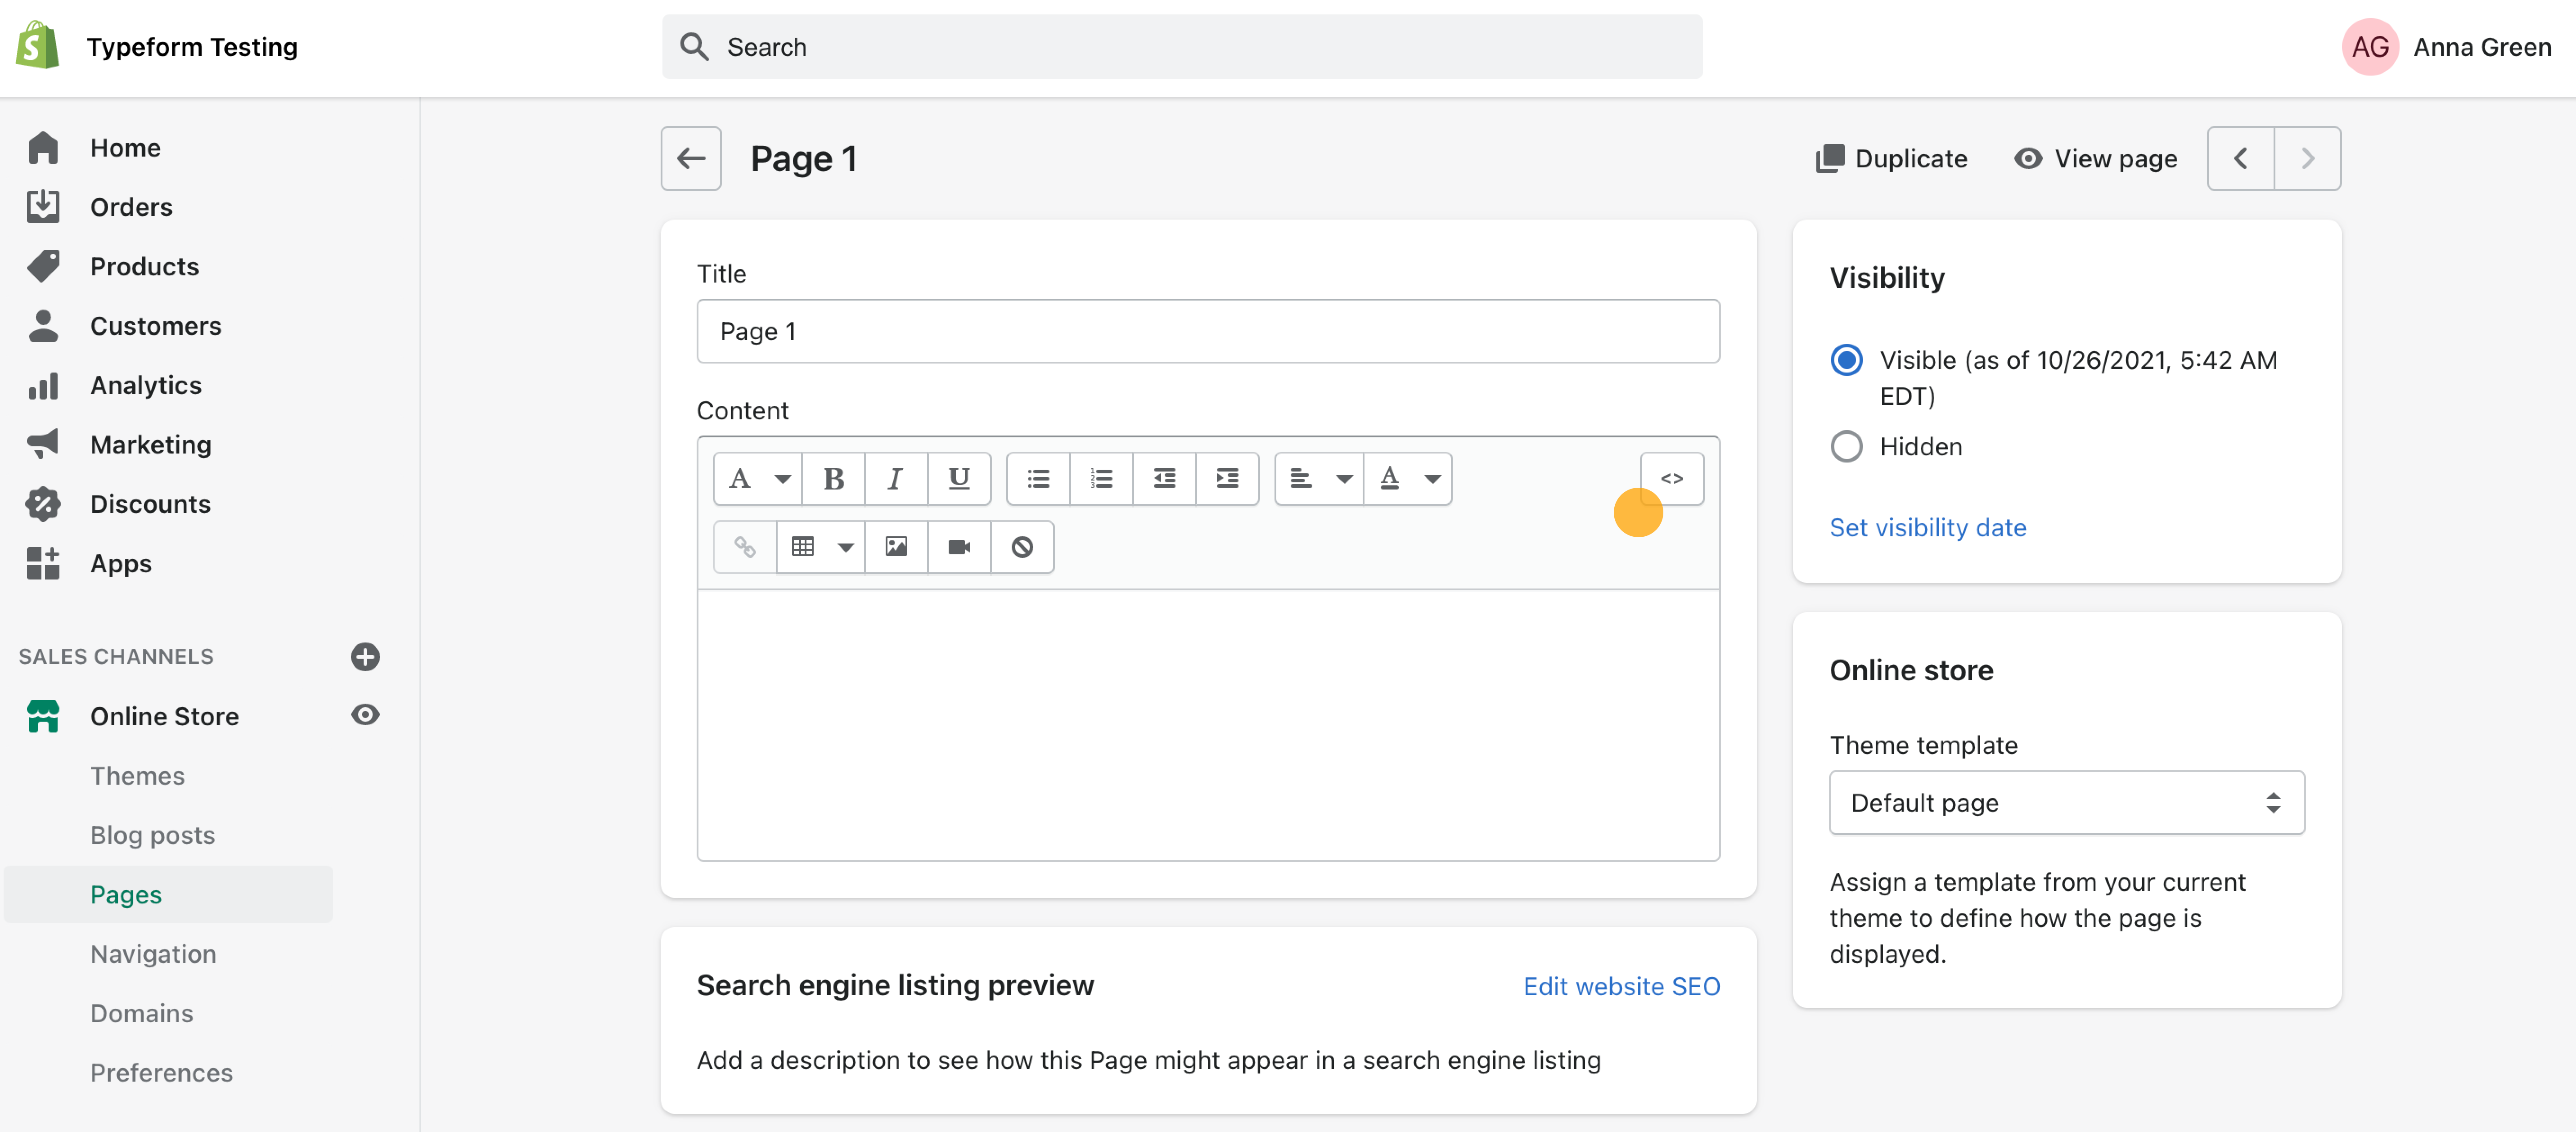The image size is (2576, 1132).
Task: Click the insert link icon
Action: tap(745, 547)
